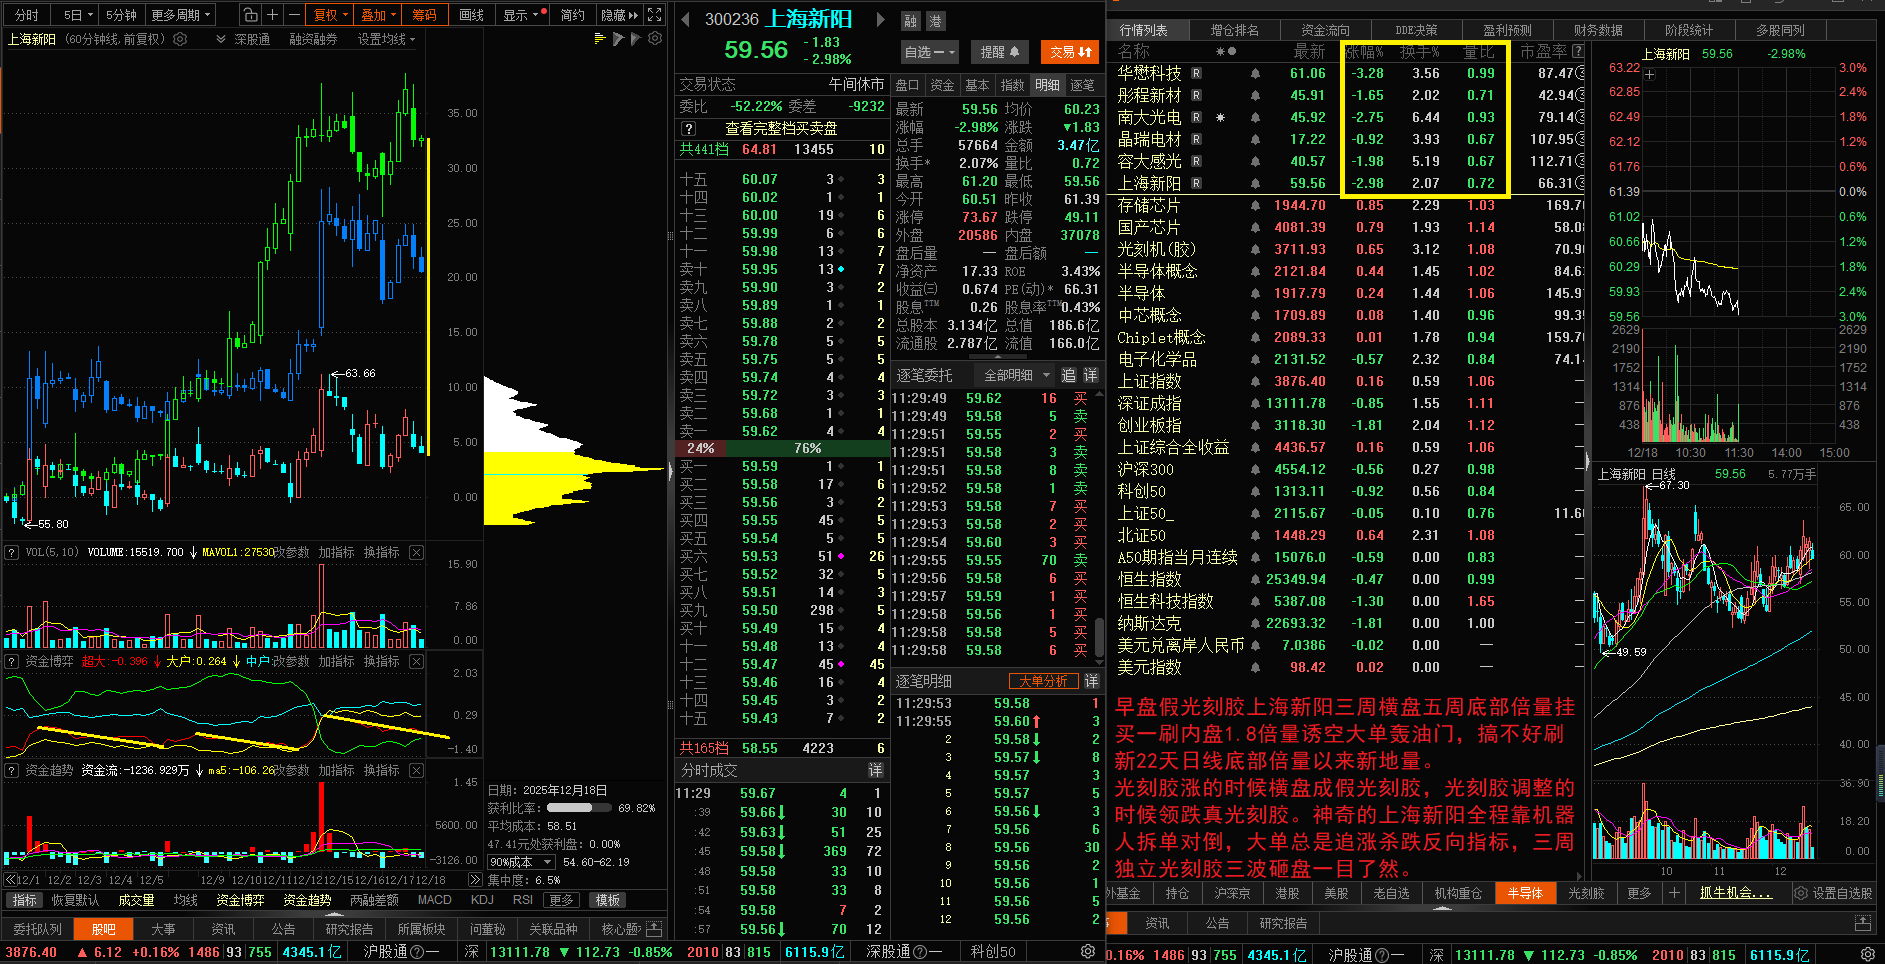Click the plus icon beside 更多 sector tab
This screenshot has height=964, width=1885.
tap(1674, 893)
